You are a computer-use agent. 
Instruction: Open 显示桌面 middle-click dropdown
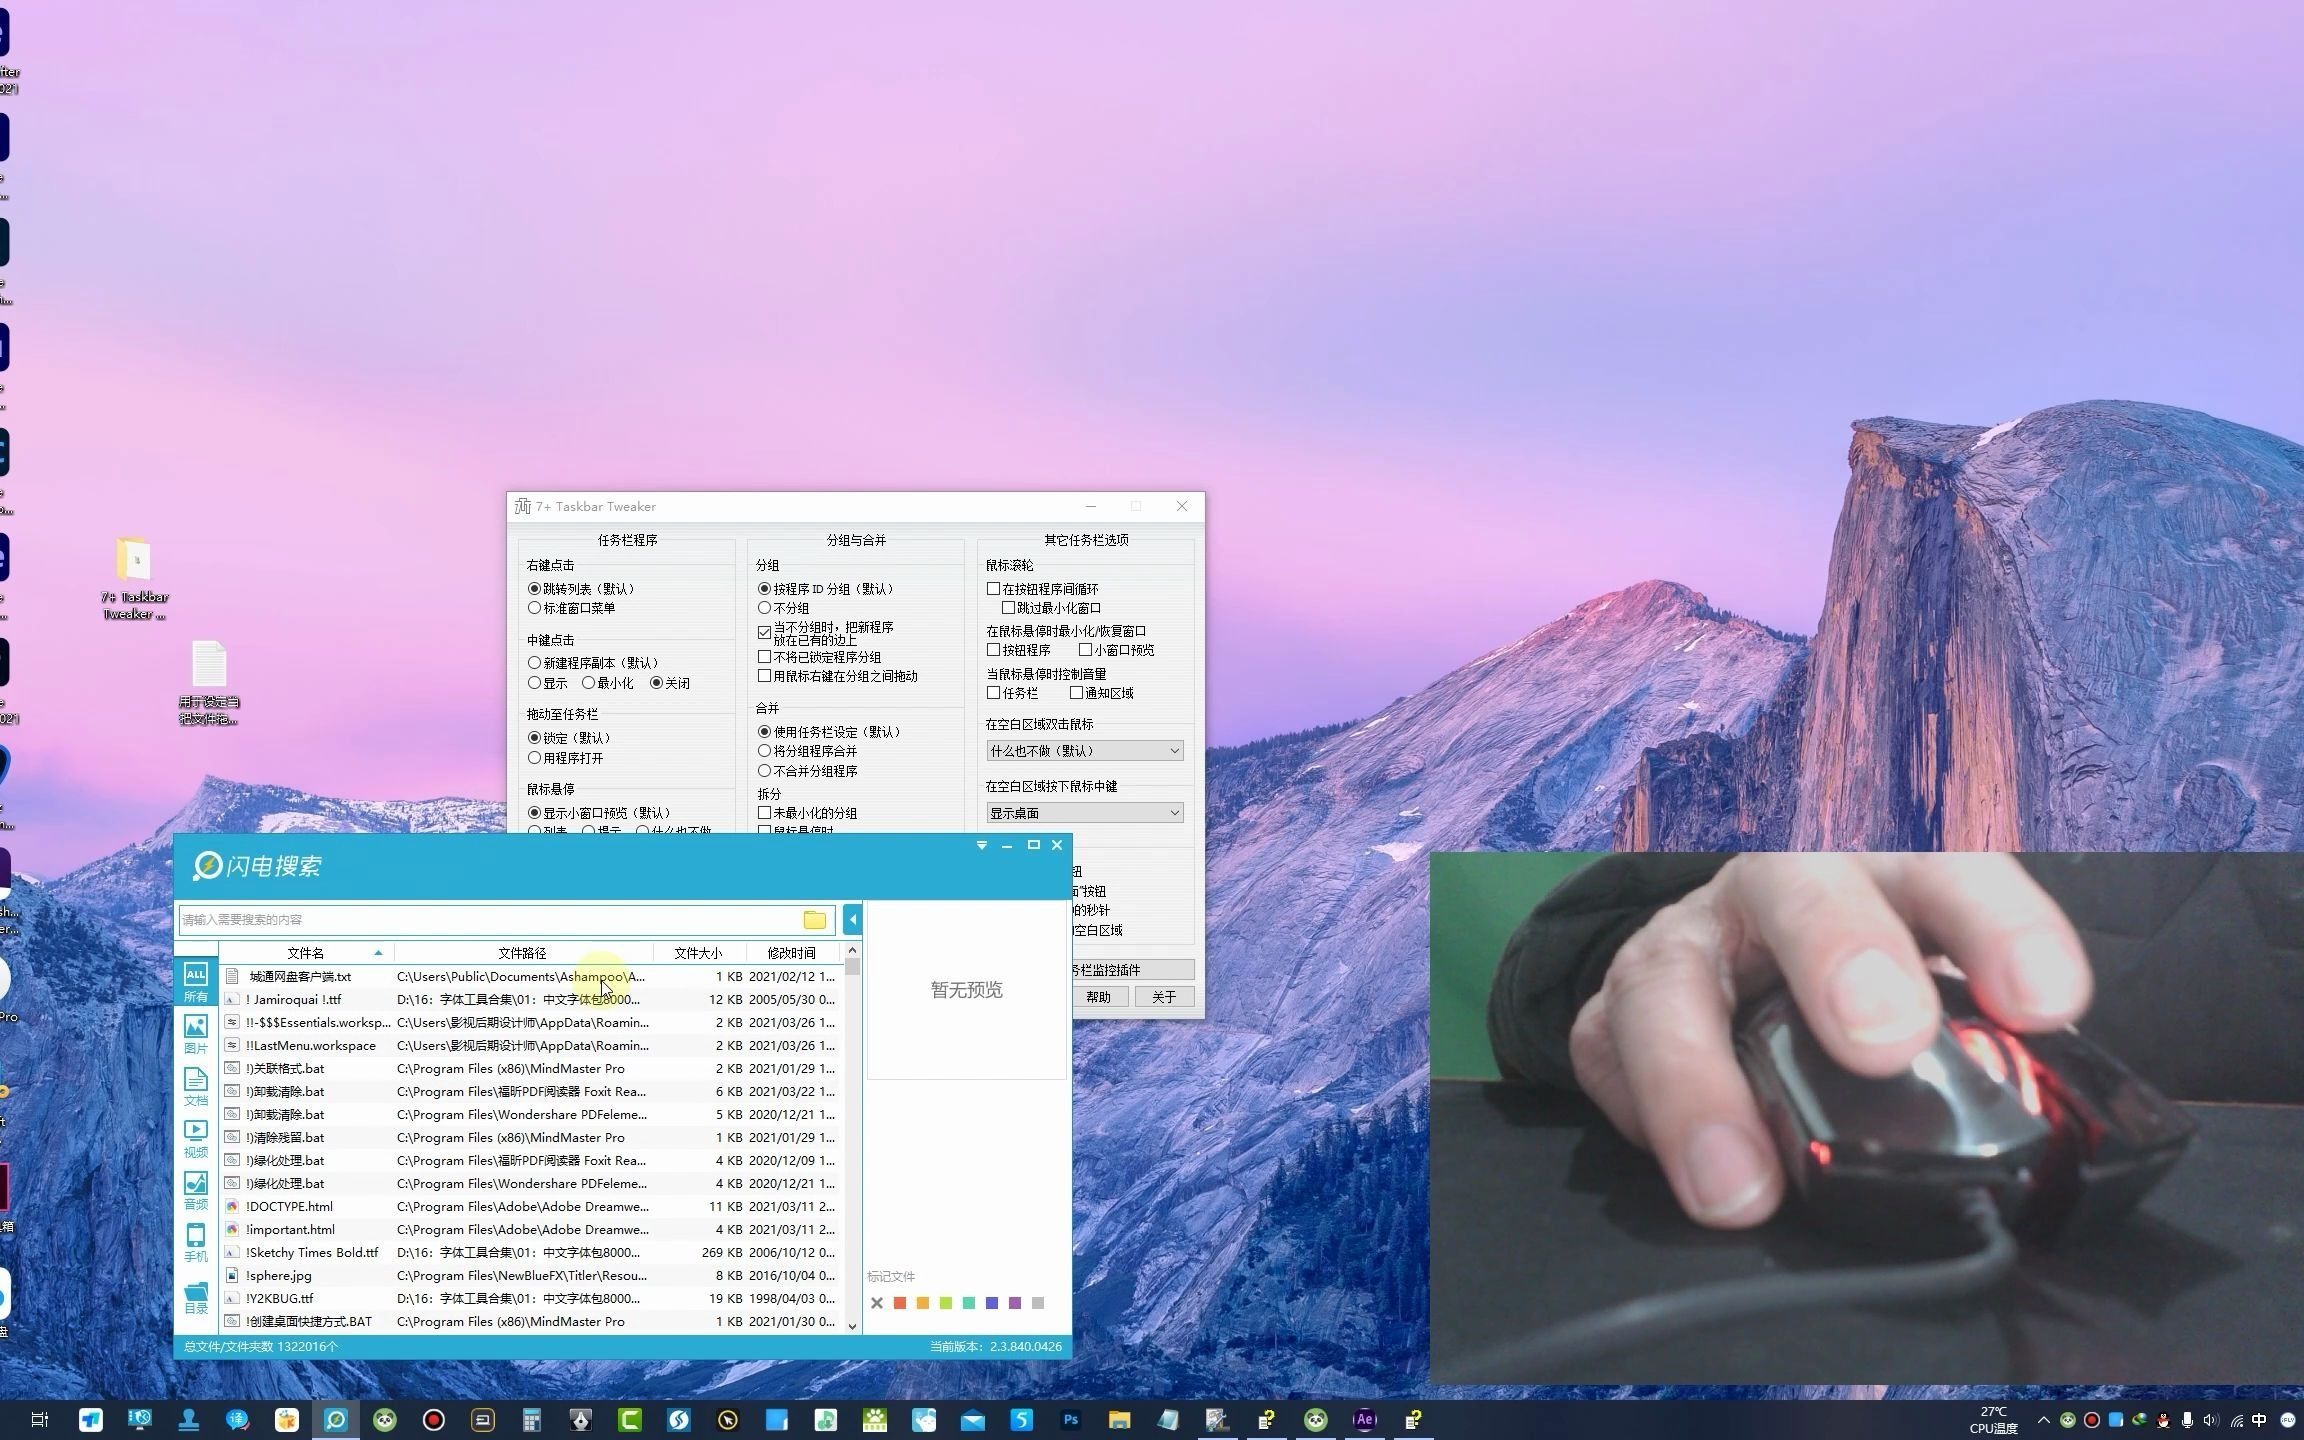pyautogui.click(x=1084, y=813)
